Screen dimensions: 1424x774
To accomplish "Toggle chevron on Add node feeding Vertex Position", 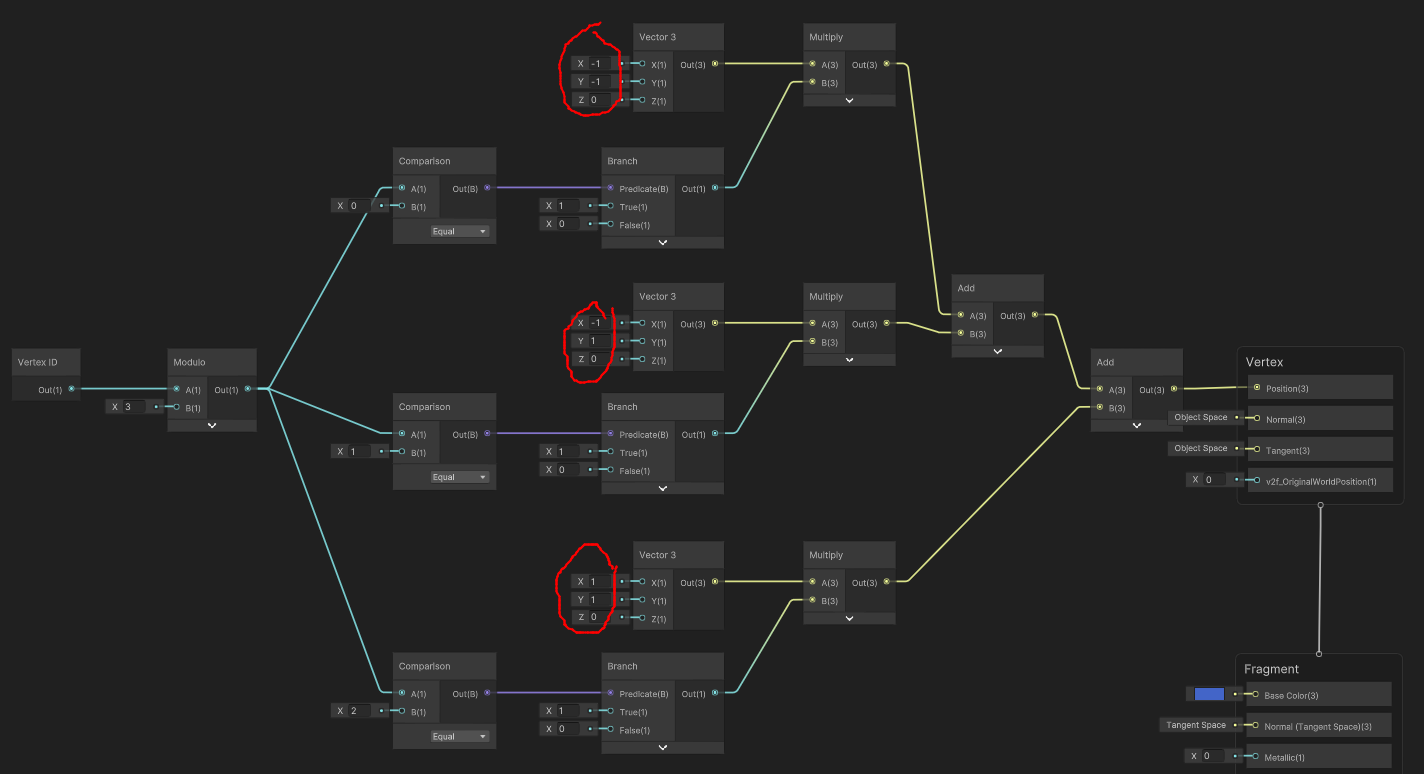I will 1136,425.
